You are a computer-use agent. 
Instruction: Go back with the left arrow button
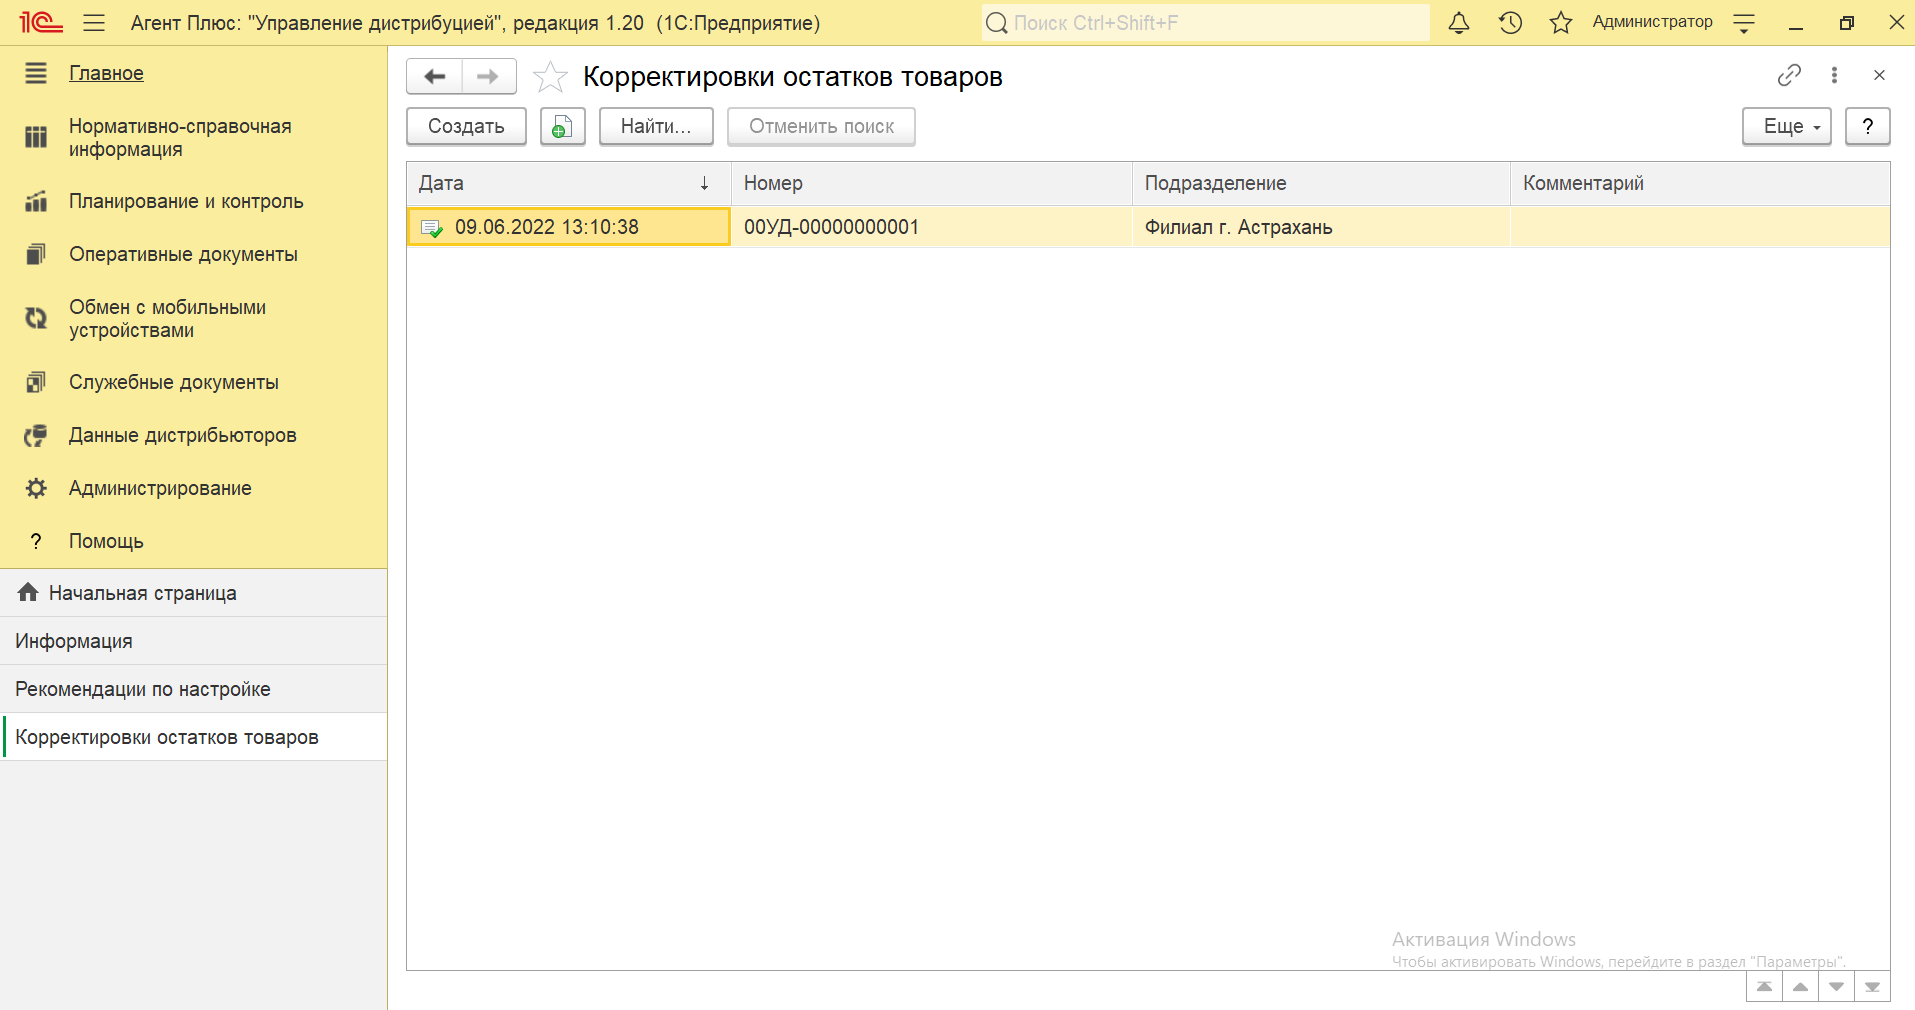coord(434,77)
